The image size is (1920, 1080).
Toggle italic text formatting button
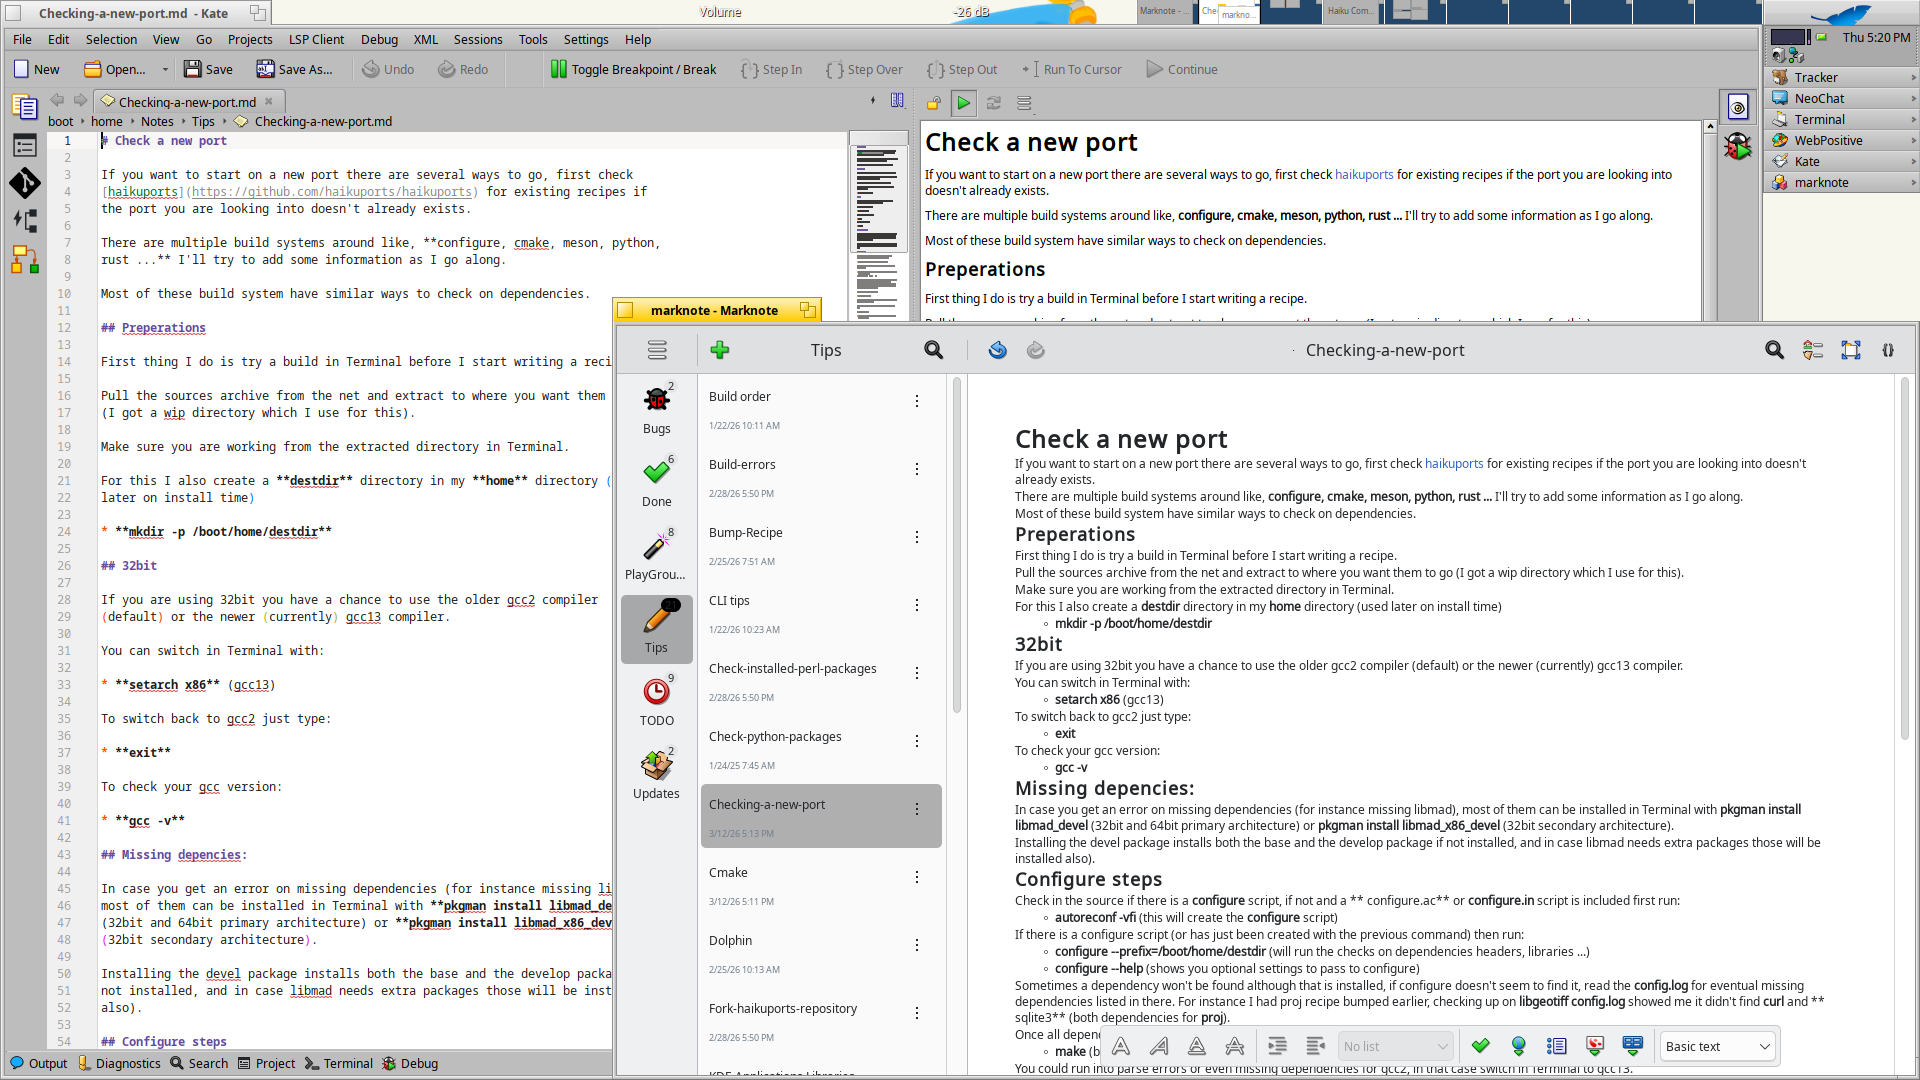(1159, 1046)
